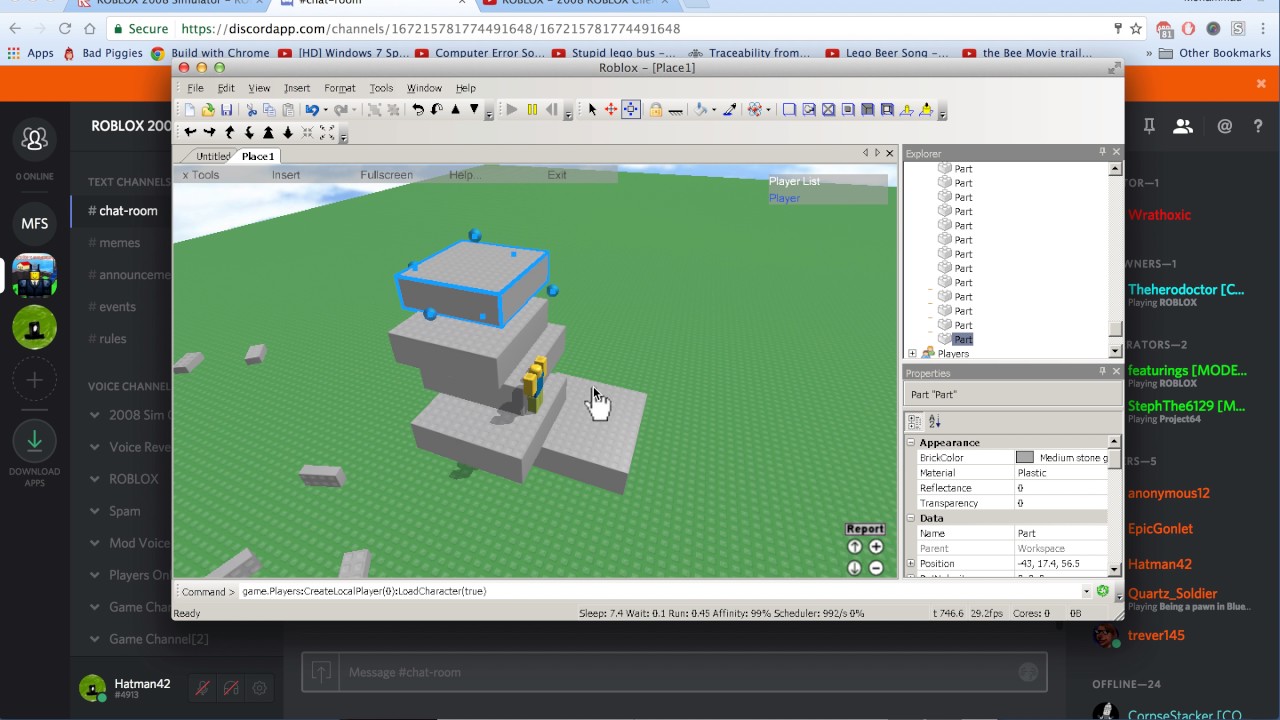This screenshot has width=1280, height=720.
Task: Select the highlighted Resize handles tool
Action: click(x=631, y=110)
